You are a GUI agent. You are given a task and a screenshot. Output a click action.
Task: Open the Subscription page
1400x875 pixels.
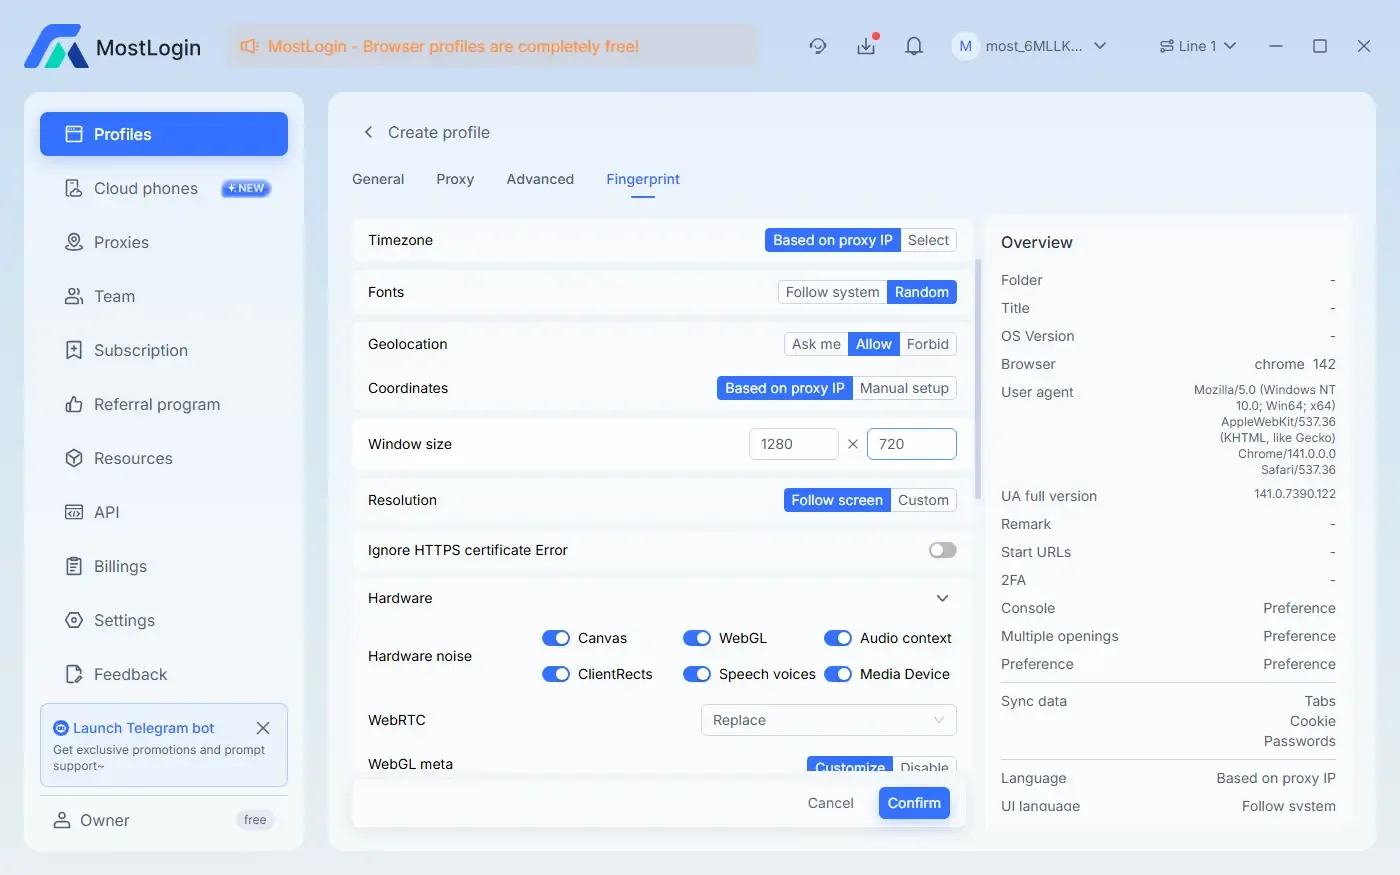(140, 350)
